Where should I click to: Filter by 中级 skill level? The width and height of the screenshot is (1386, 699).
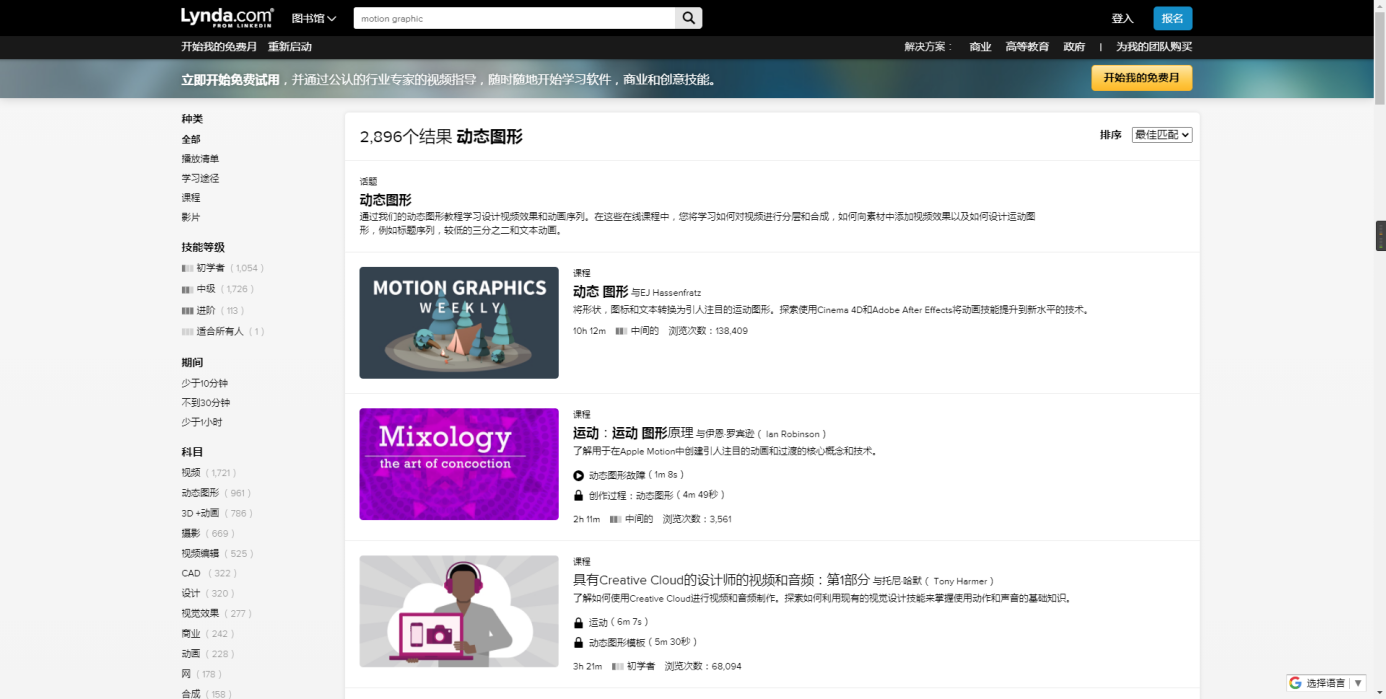coord(205,289)
